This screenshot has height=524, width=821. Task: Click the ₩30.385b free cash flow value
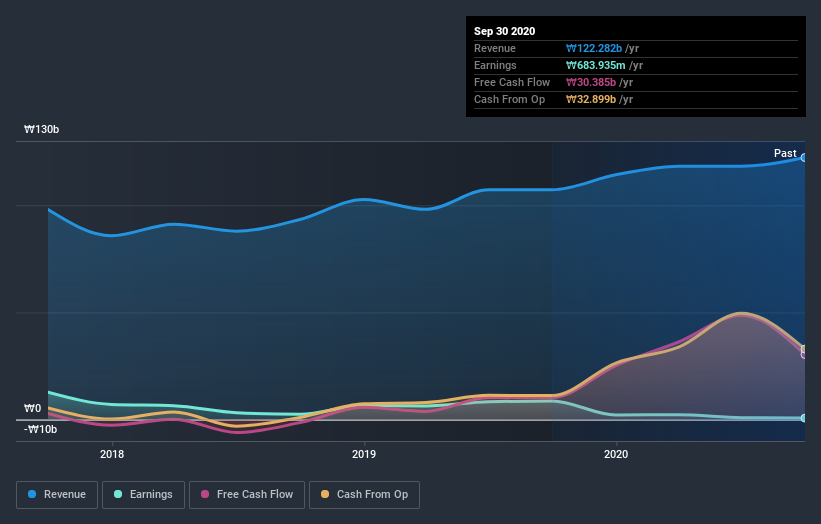pyautogui.click(x=591, y=82)
